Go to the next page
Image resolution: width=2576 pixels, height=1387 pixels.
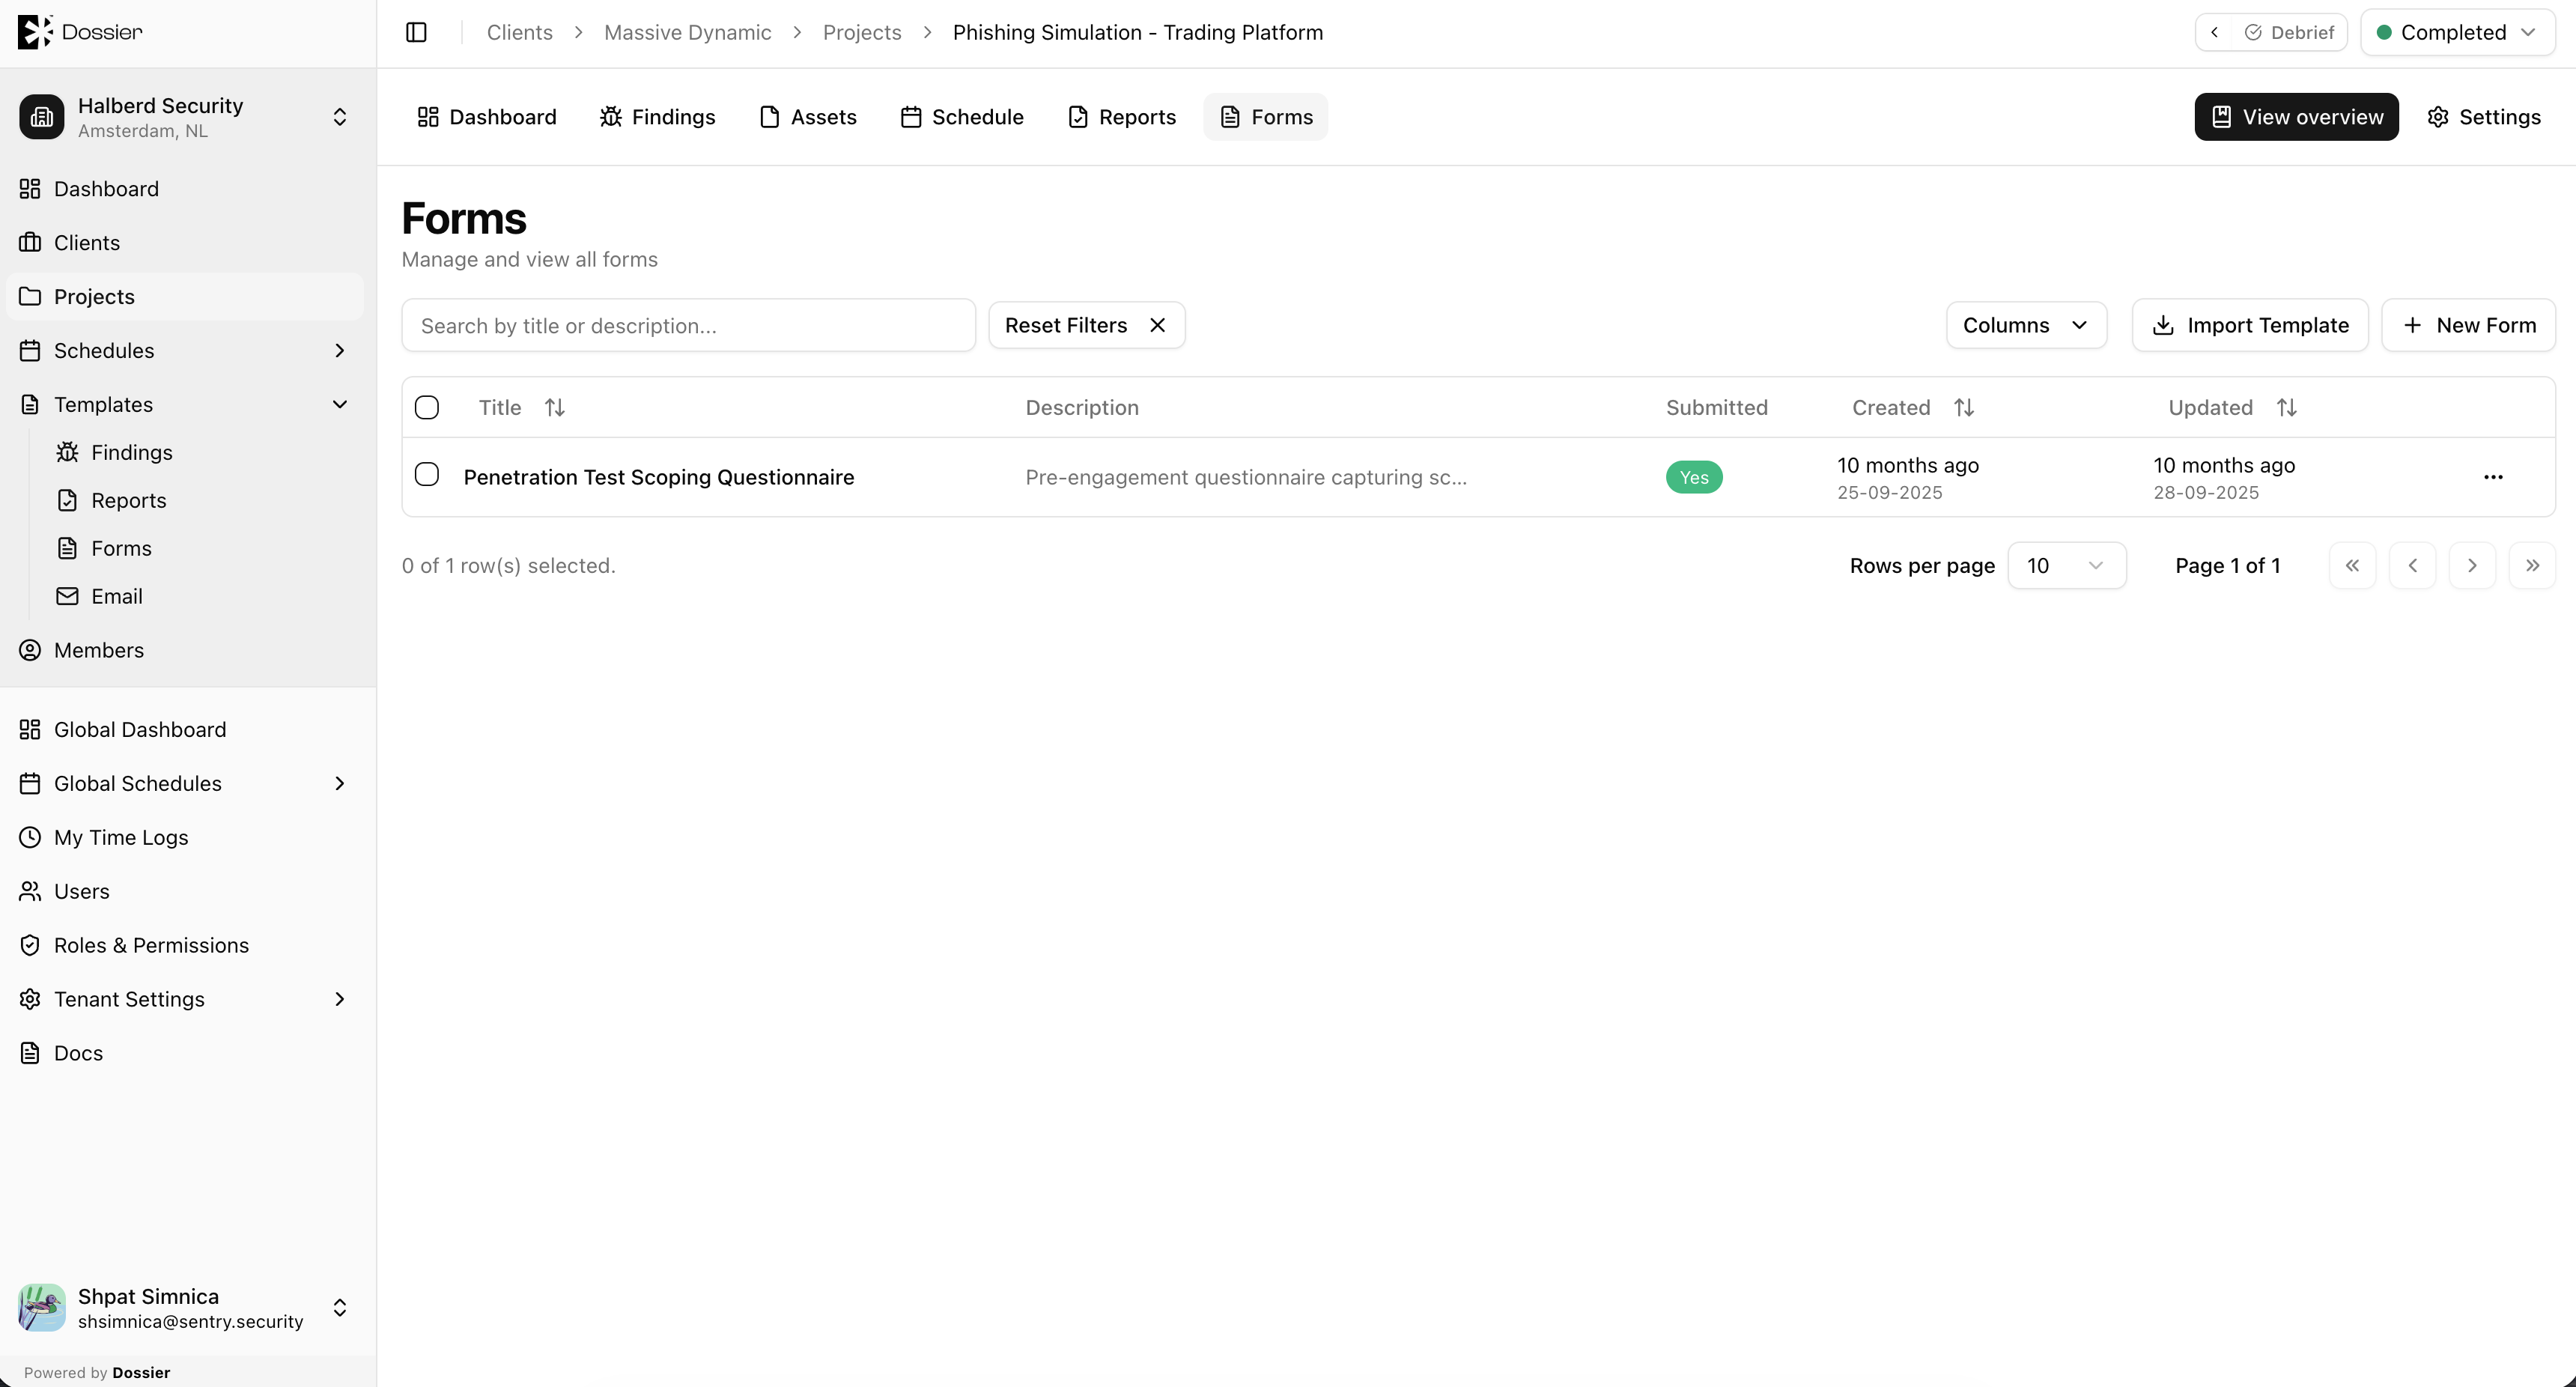click(x=2472, y=565)
